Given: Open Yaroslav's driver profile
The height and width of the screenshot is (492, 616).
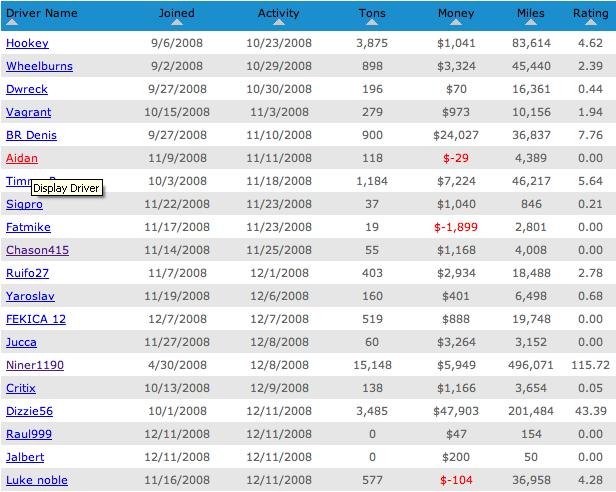Looking at the screenshot, I should 31,297.
